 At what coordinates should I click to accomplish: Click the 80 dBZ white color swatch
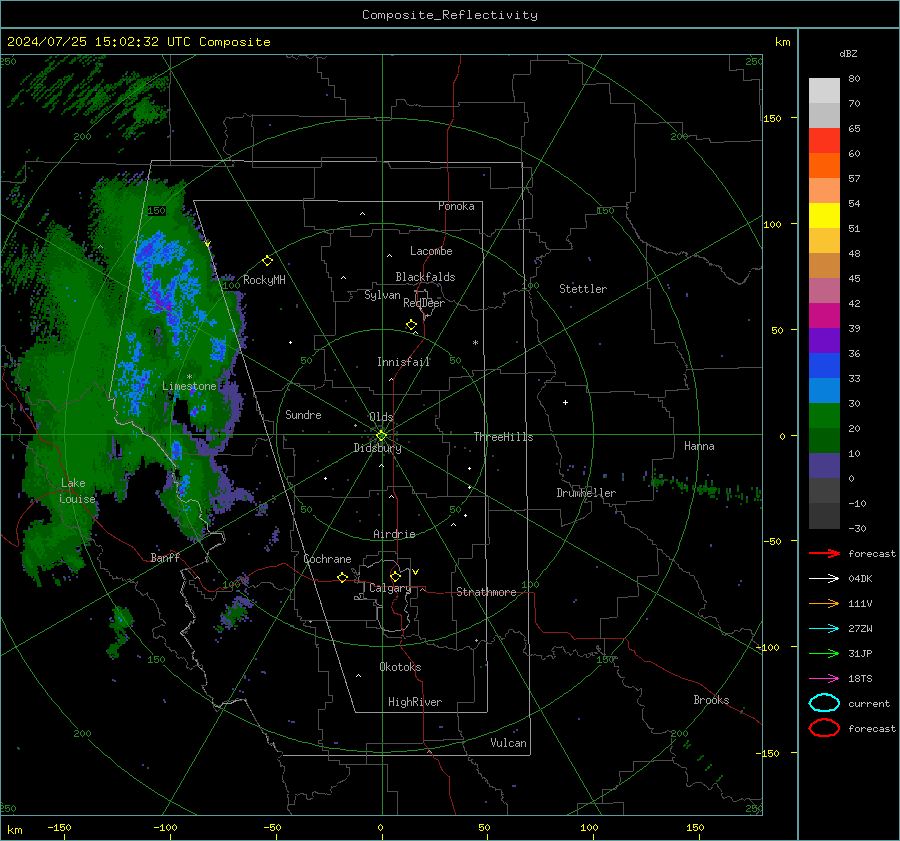pyautogui.click(x=824, y=90)
